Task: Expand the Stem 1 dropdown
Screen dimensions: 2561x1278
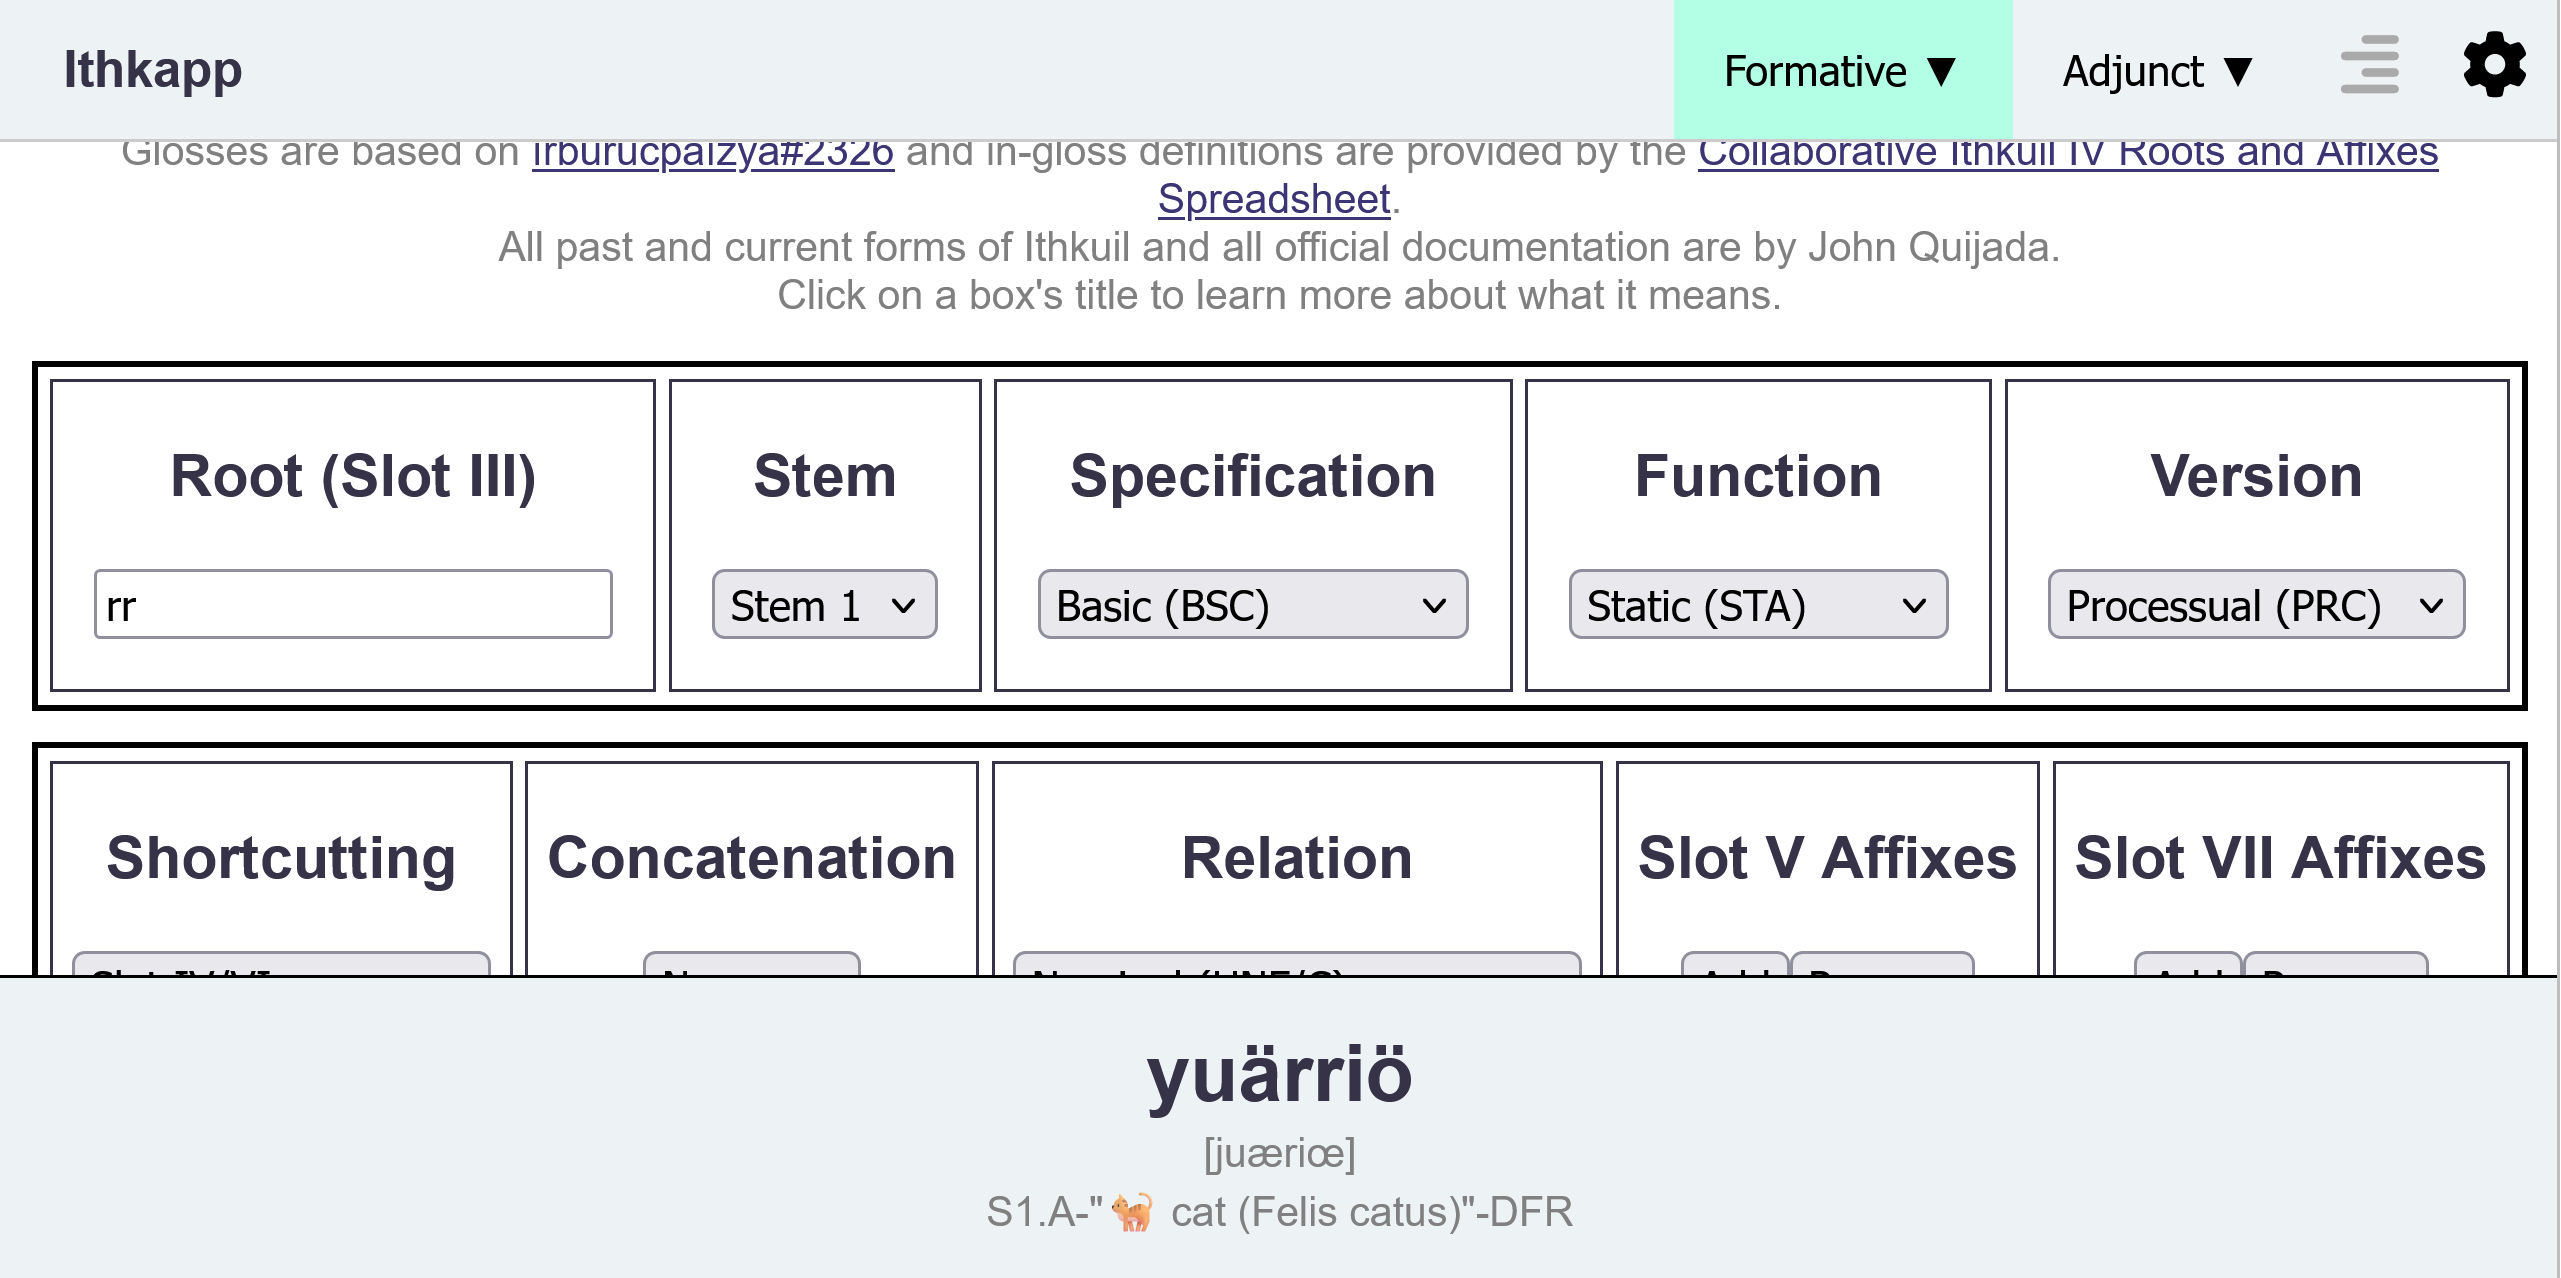Action: pos(824,605)
